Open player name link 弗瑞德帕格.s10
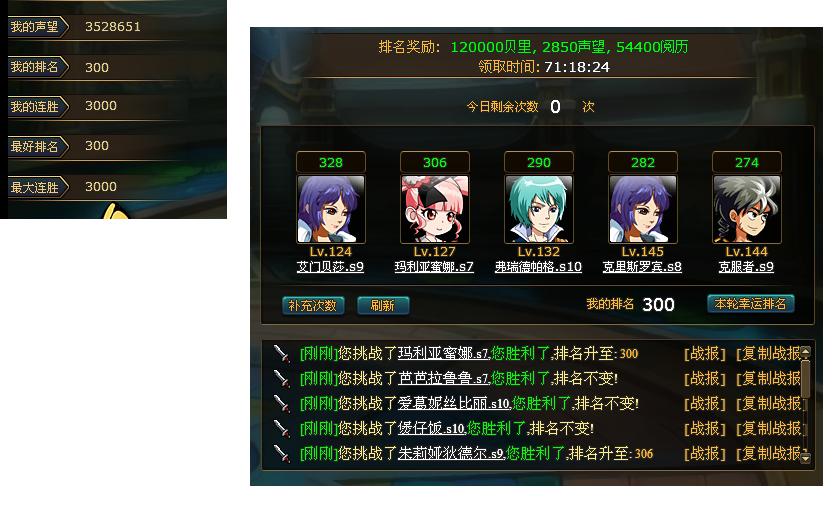 point(538,266)
